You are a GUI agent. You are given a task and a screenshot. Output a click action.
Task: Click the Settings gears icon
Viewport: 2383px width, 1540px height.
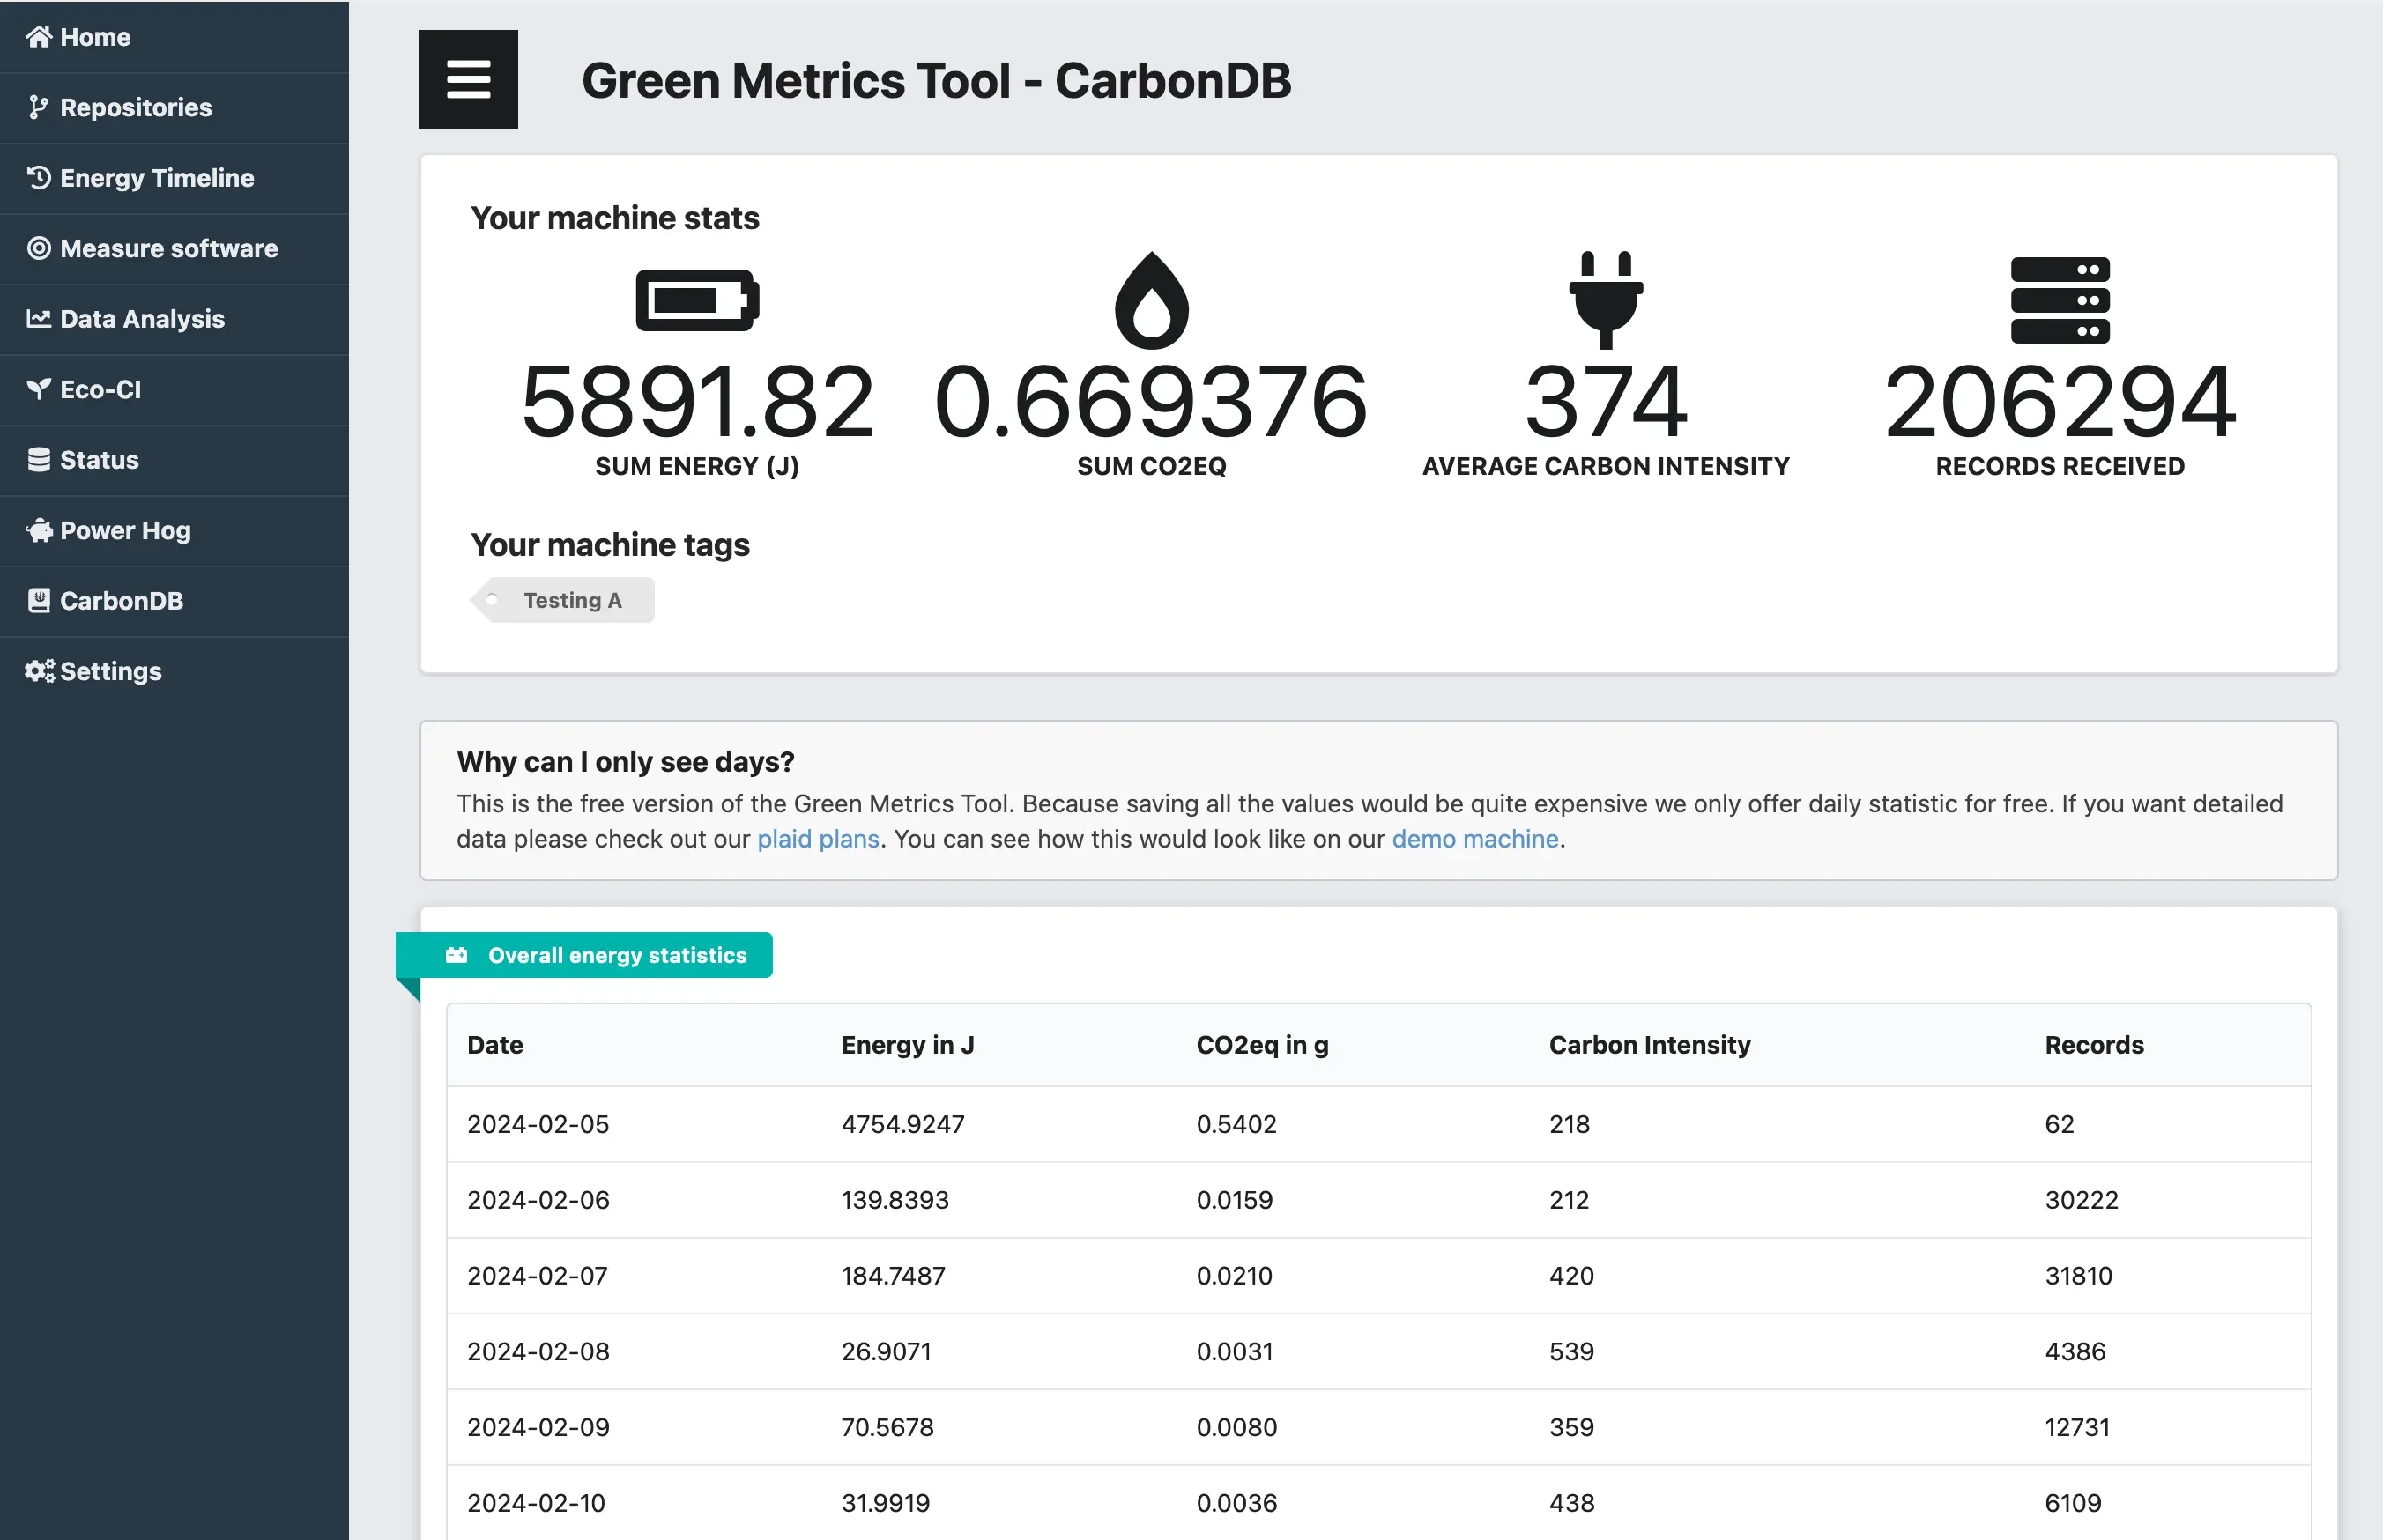[40, 671]
